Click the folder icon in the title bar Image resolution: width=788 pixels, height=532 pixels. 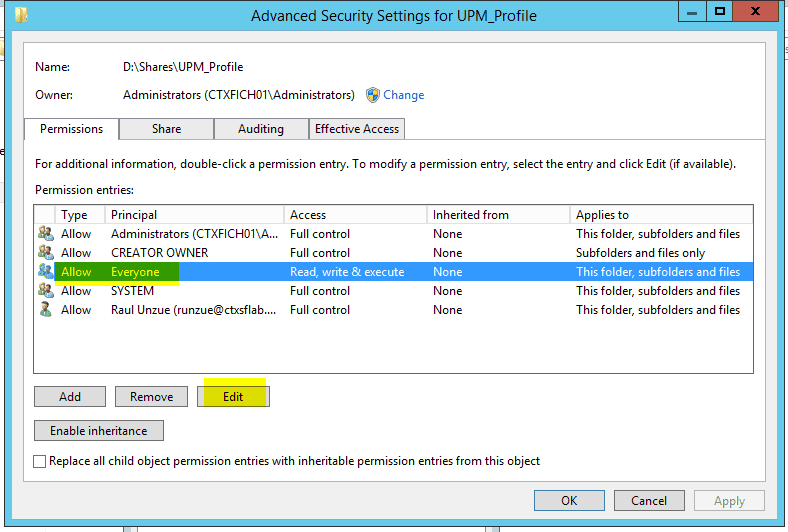point(22,15)
